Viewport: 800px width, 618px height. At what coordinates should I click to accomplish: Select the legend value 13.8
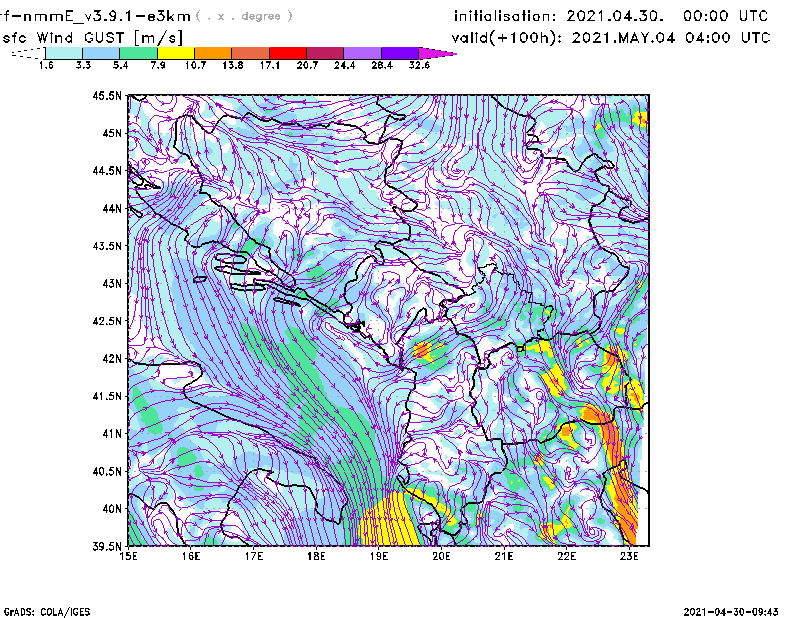pyautogui.click(x=233, y=65)
